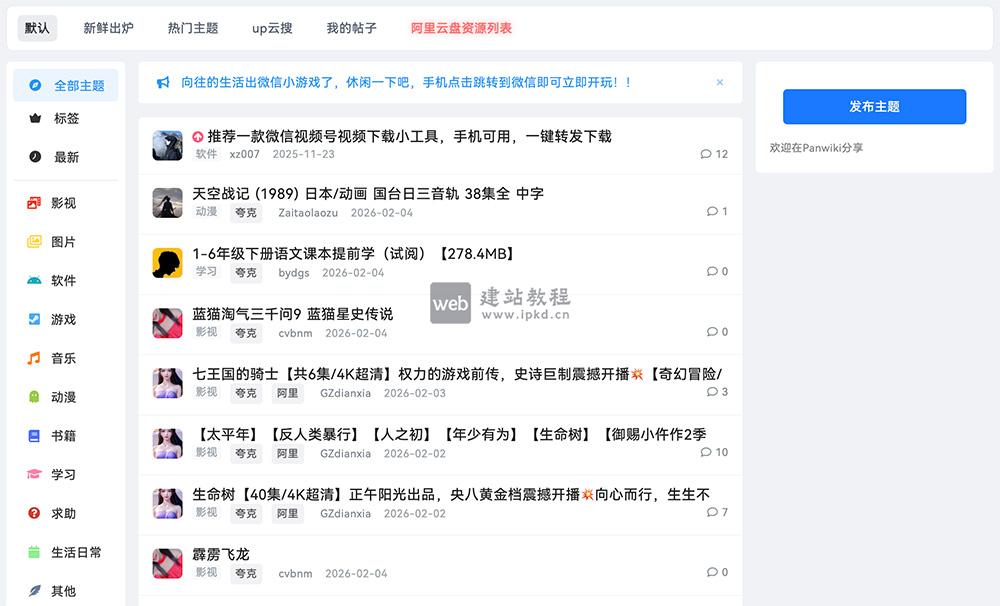This screenshot has height=606, width=1000.
Task: View comments on the 霹雳飞龙 post
Action: coord(712,572)
